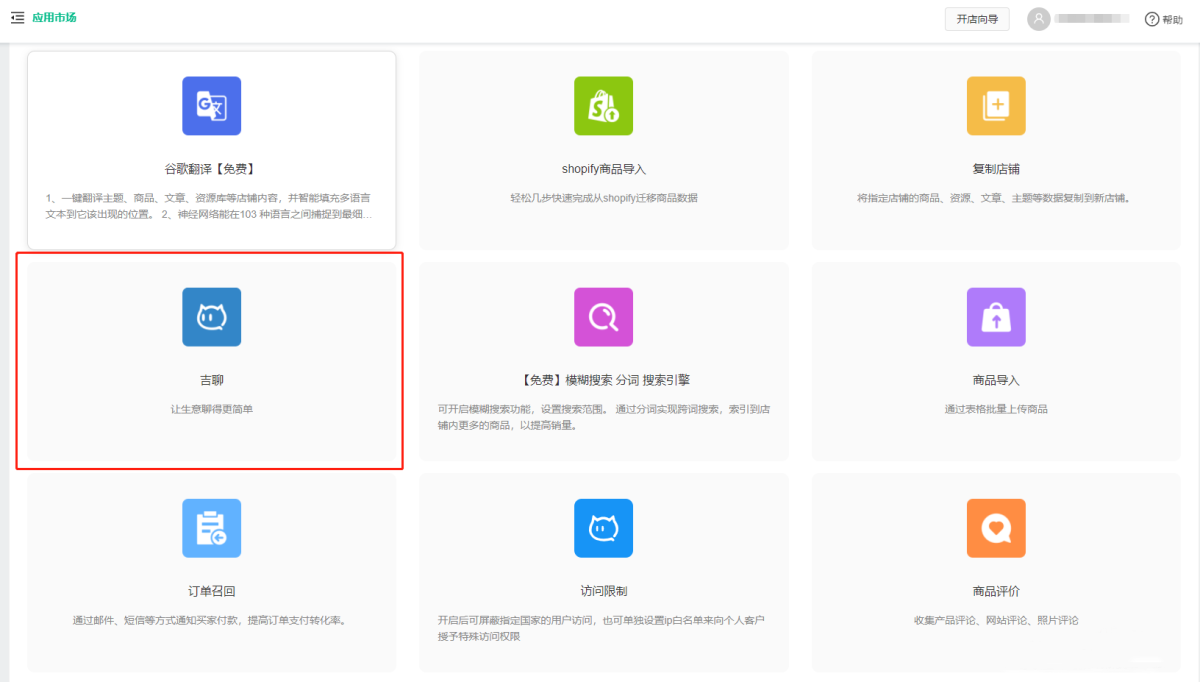Open the 帮助 help link
The width and height of the screenshot is (1200, 682).
[x=1164, y=19]
